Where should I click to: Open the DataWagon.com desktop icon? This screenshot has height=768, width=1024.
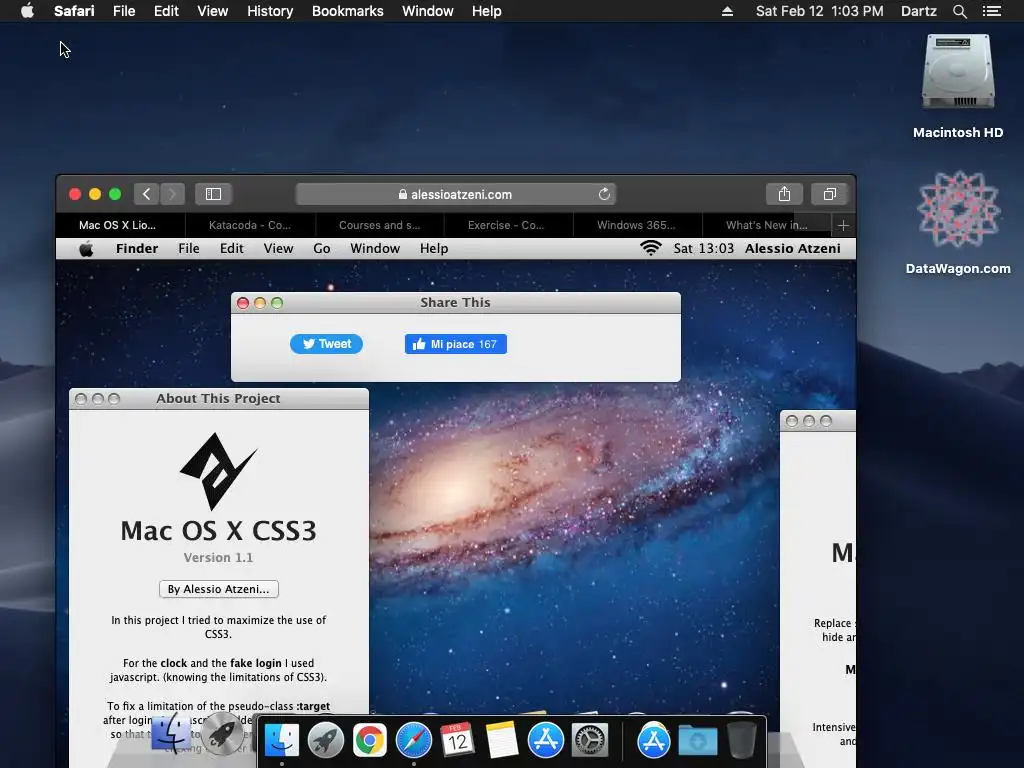click(957, 222)
